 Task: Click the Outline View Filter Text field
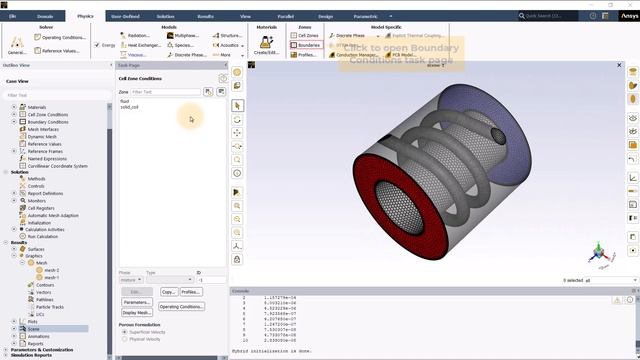[56, 95]
